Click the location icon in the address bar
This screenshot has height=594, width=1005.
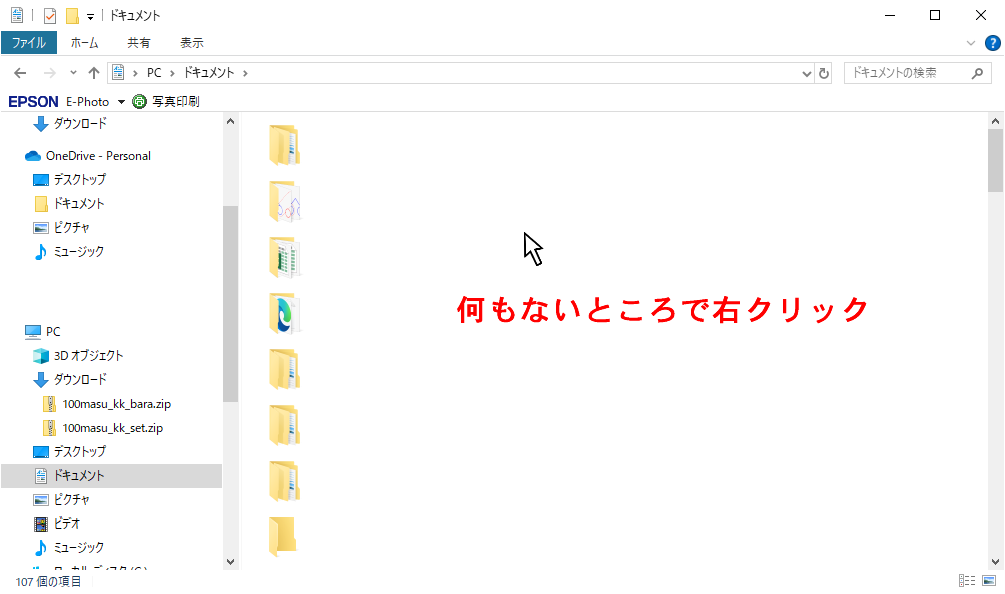pos(118,72)
